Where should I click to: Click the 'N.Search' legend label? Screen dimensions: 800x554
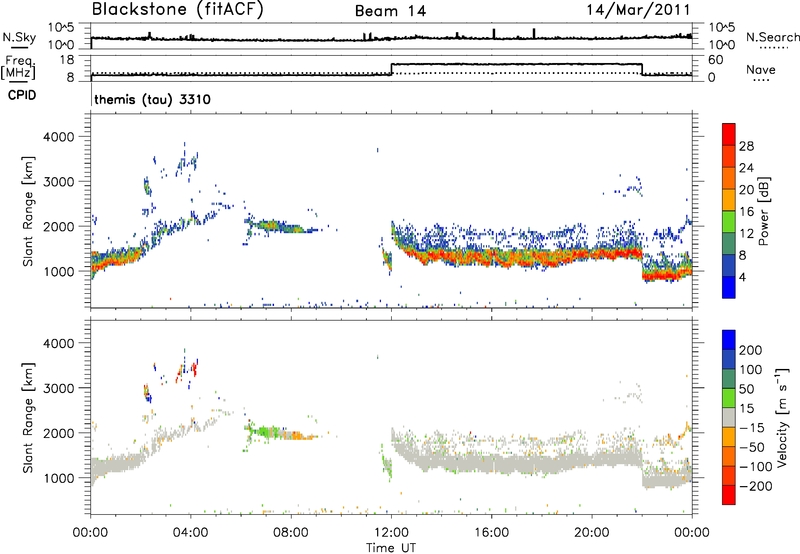pyautogui.click(x=772, y=37)
